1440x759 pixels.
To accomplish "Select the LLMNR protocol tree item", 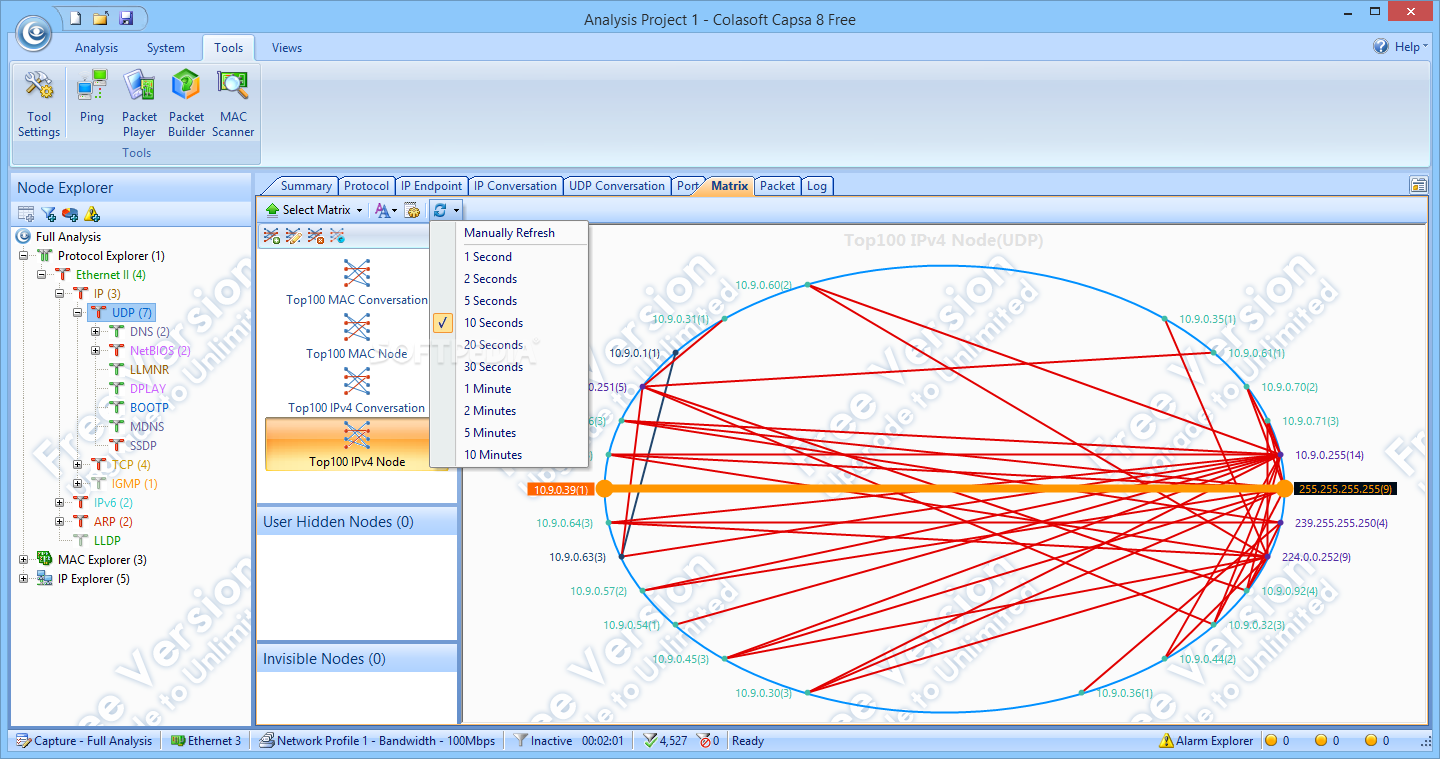I will coord(148,370).
